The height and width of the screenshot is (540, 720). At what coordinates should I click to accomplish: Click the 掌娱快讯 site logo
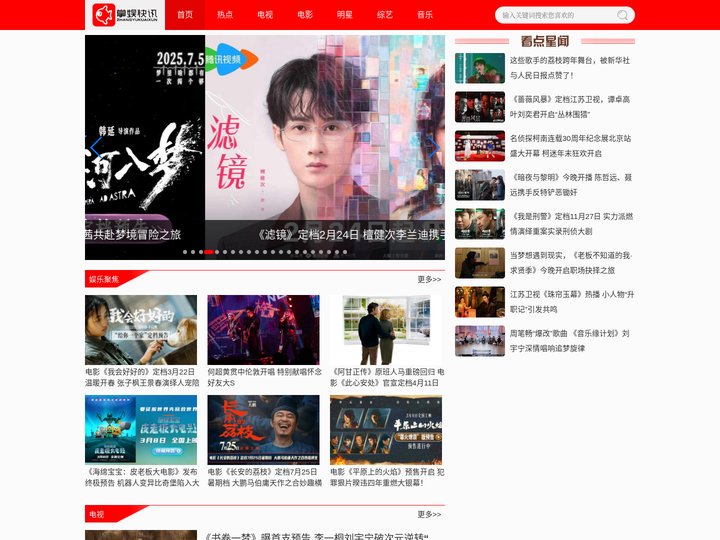(125, 15)
